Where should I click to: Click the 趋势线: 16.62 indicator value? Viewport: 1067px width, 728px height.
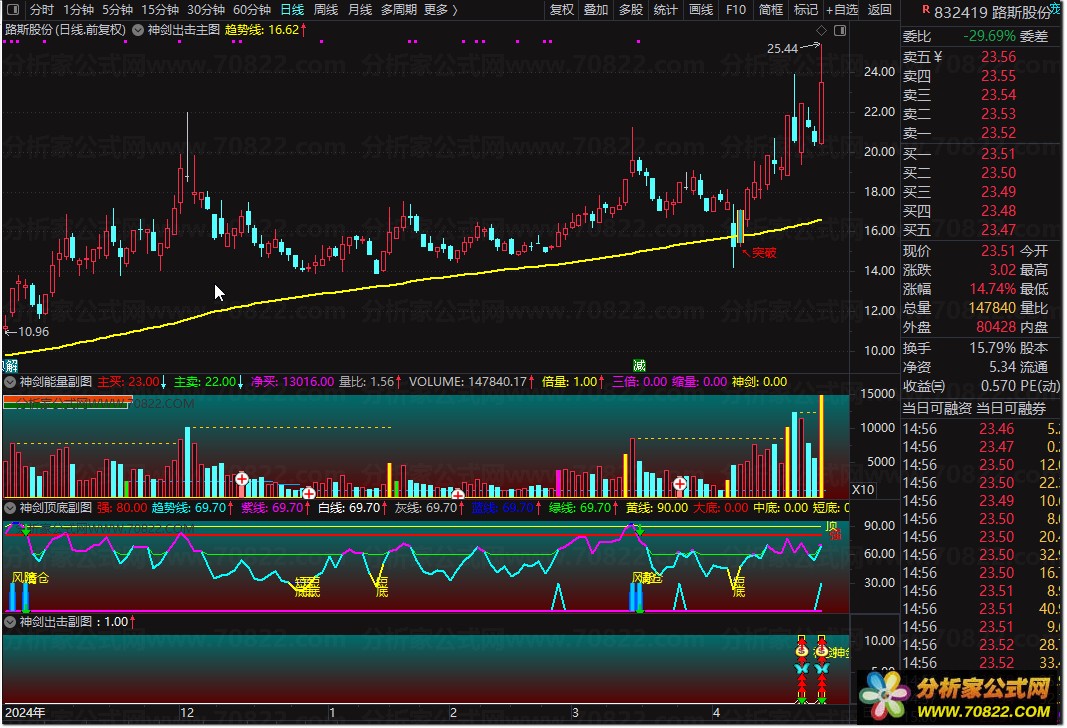[x=265, y=30]
